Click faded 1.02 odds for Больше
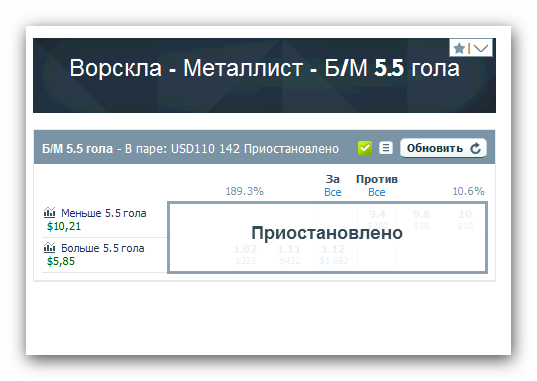The image size is (537, 381). pos(245,249)
